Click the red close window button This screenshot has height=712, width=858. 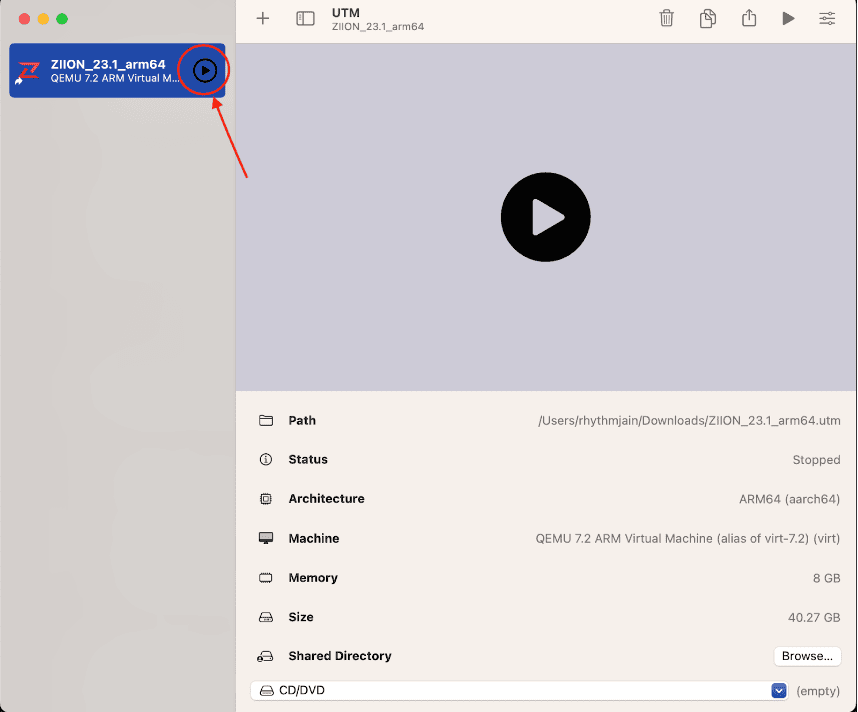click(24, 19)
